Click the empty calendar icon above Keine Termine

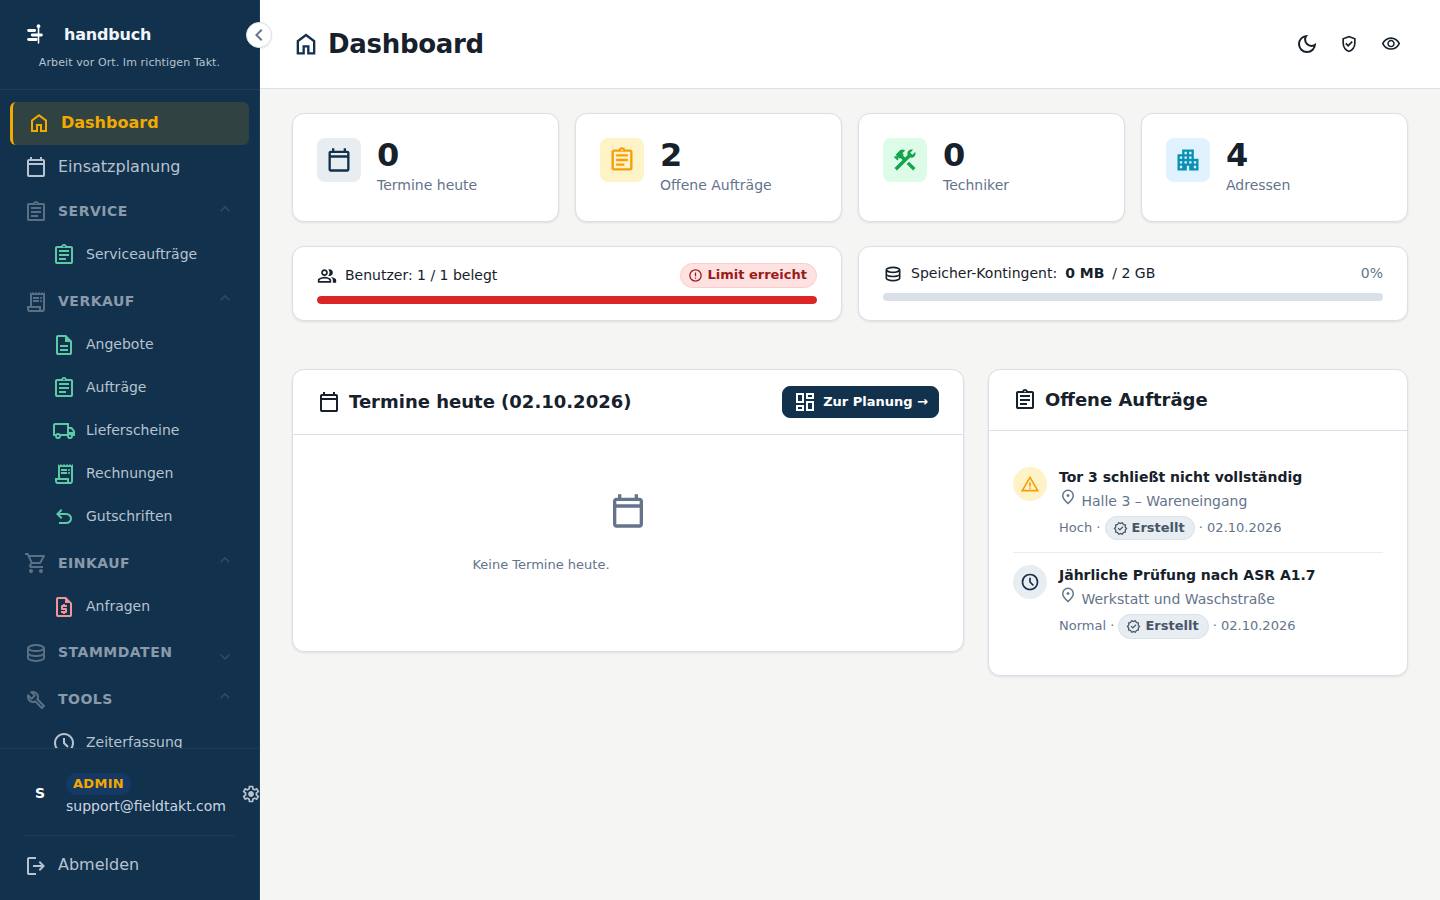[628, 511]
